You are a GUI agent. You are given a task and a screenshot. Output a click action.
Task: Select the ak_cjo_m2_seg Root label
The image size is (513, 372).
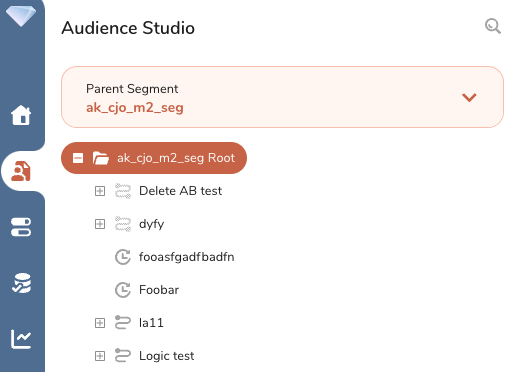click(176, 158)
